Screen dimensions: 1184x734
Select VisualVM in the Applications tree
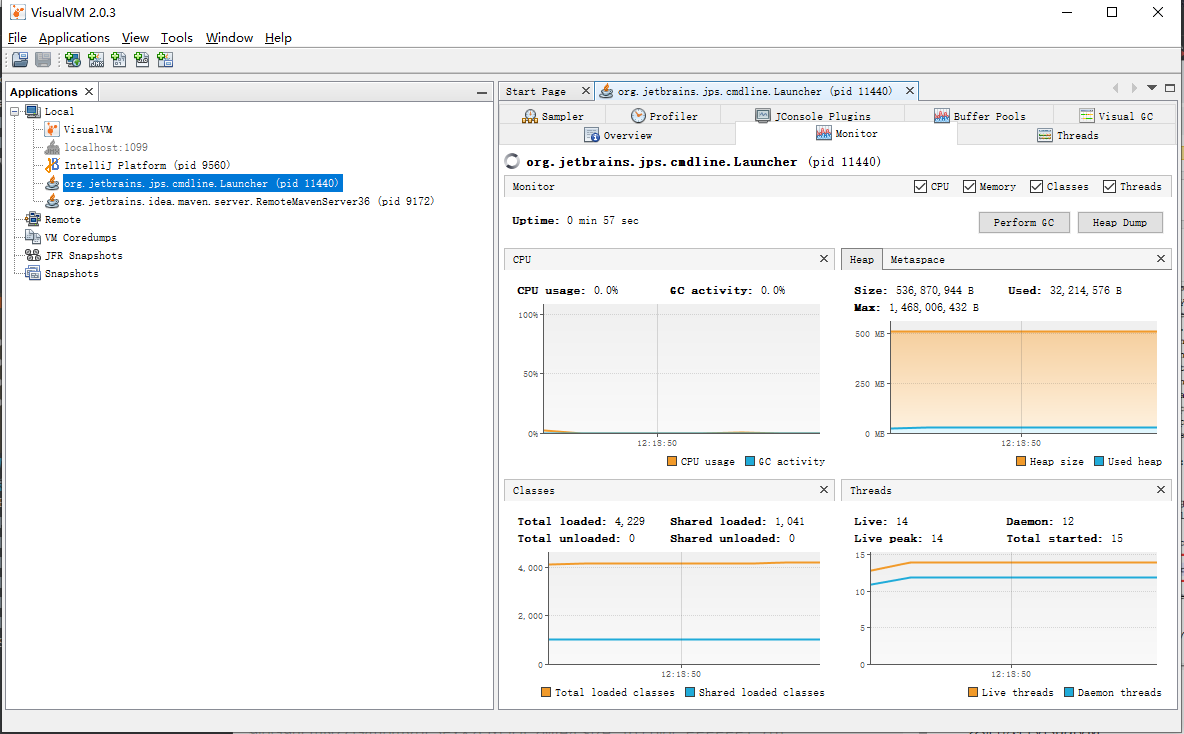(88, 129)
